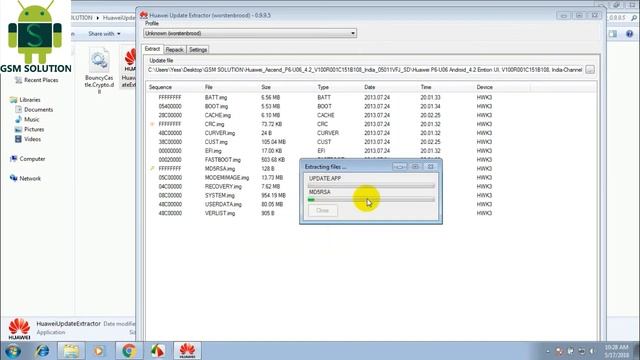Open the Profile dropdown showing Unknown (worstenbrood)
Image resolution: width=640 pixels, height=360 pixels.
tap(250, 33)
